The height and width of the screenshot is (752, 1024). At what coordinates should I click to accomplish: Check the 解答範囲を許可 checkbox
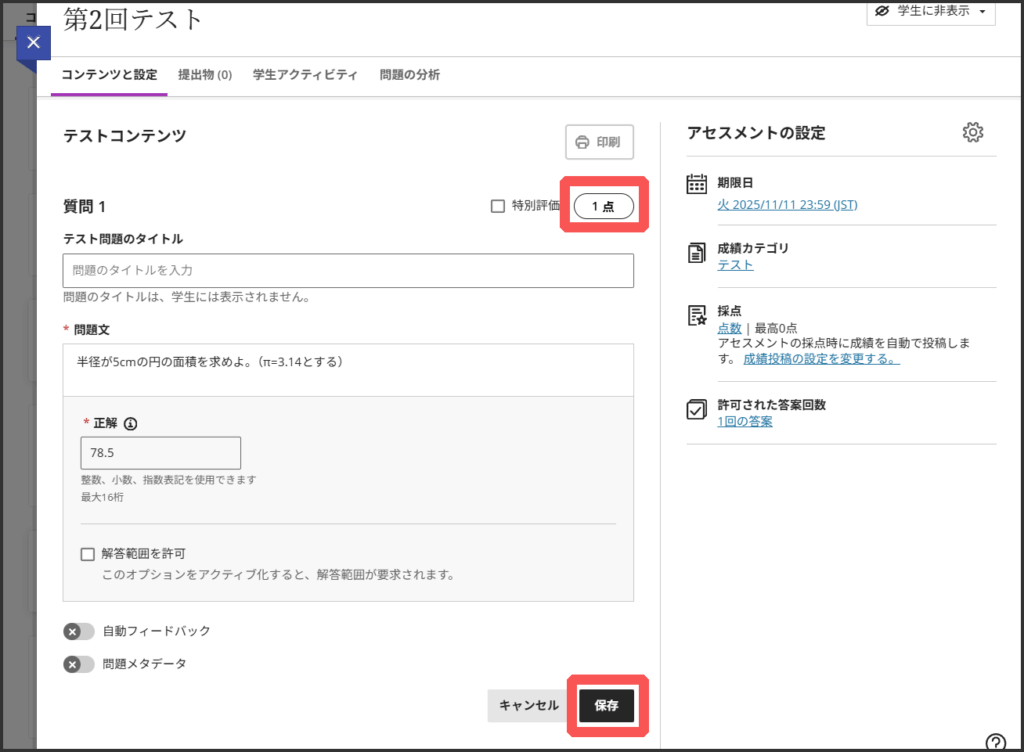(87, 554)
